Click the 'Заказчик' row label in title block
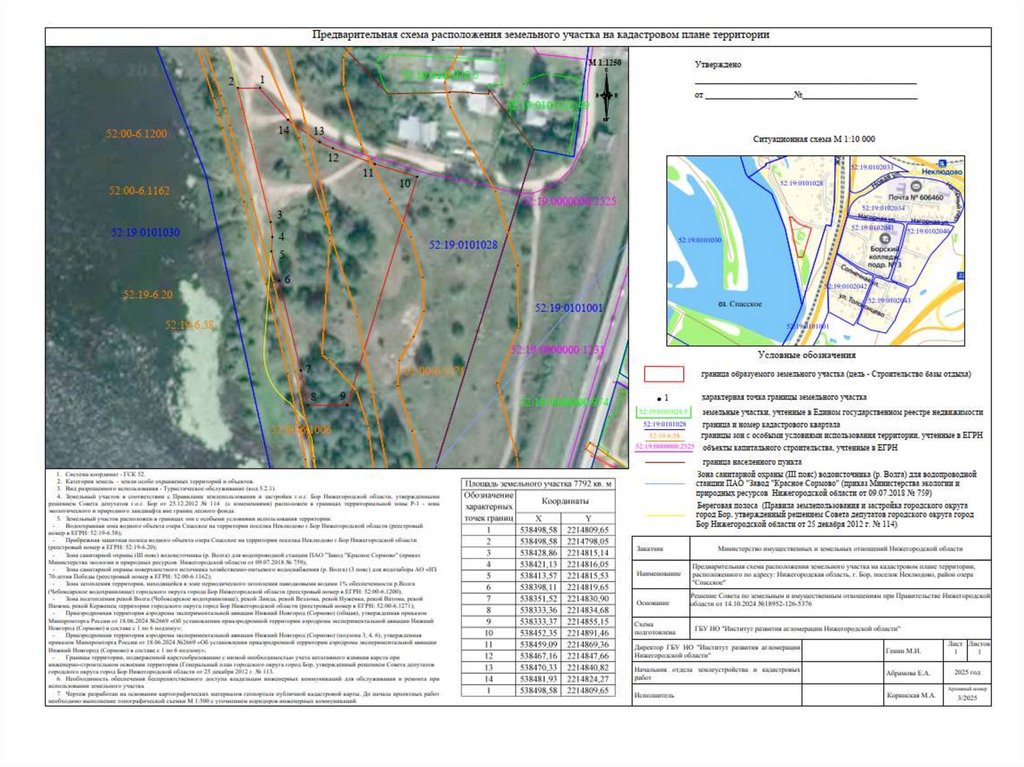The image size is (1024, 767). click(x=650, y=549)
